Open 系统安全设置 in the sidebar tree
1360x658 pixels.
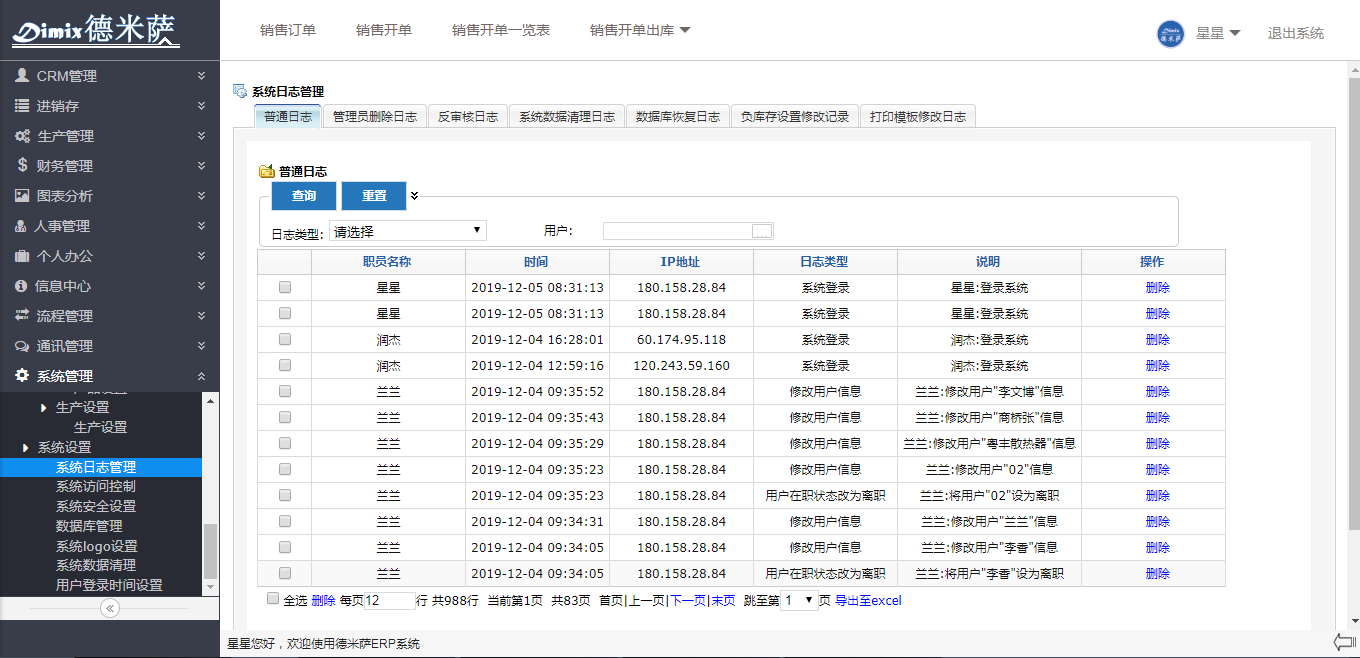[x=96, y=506]
